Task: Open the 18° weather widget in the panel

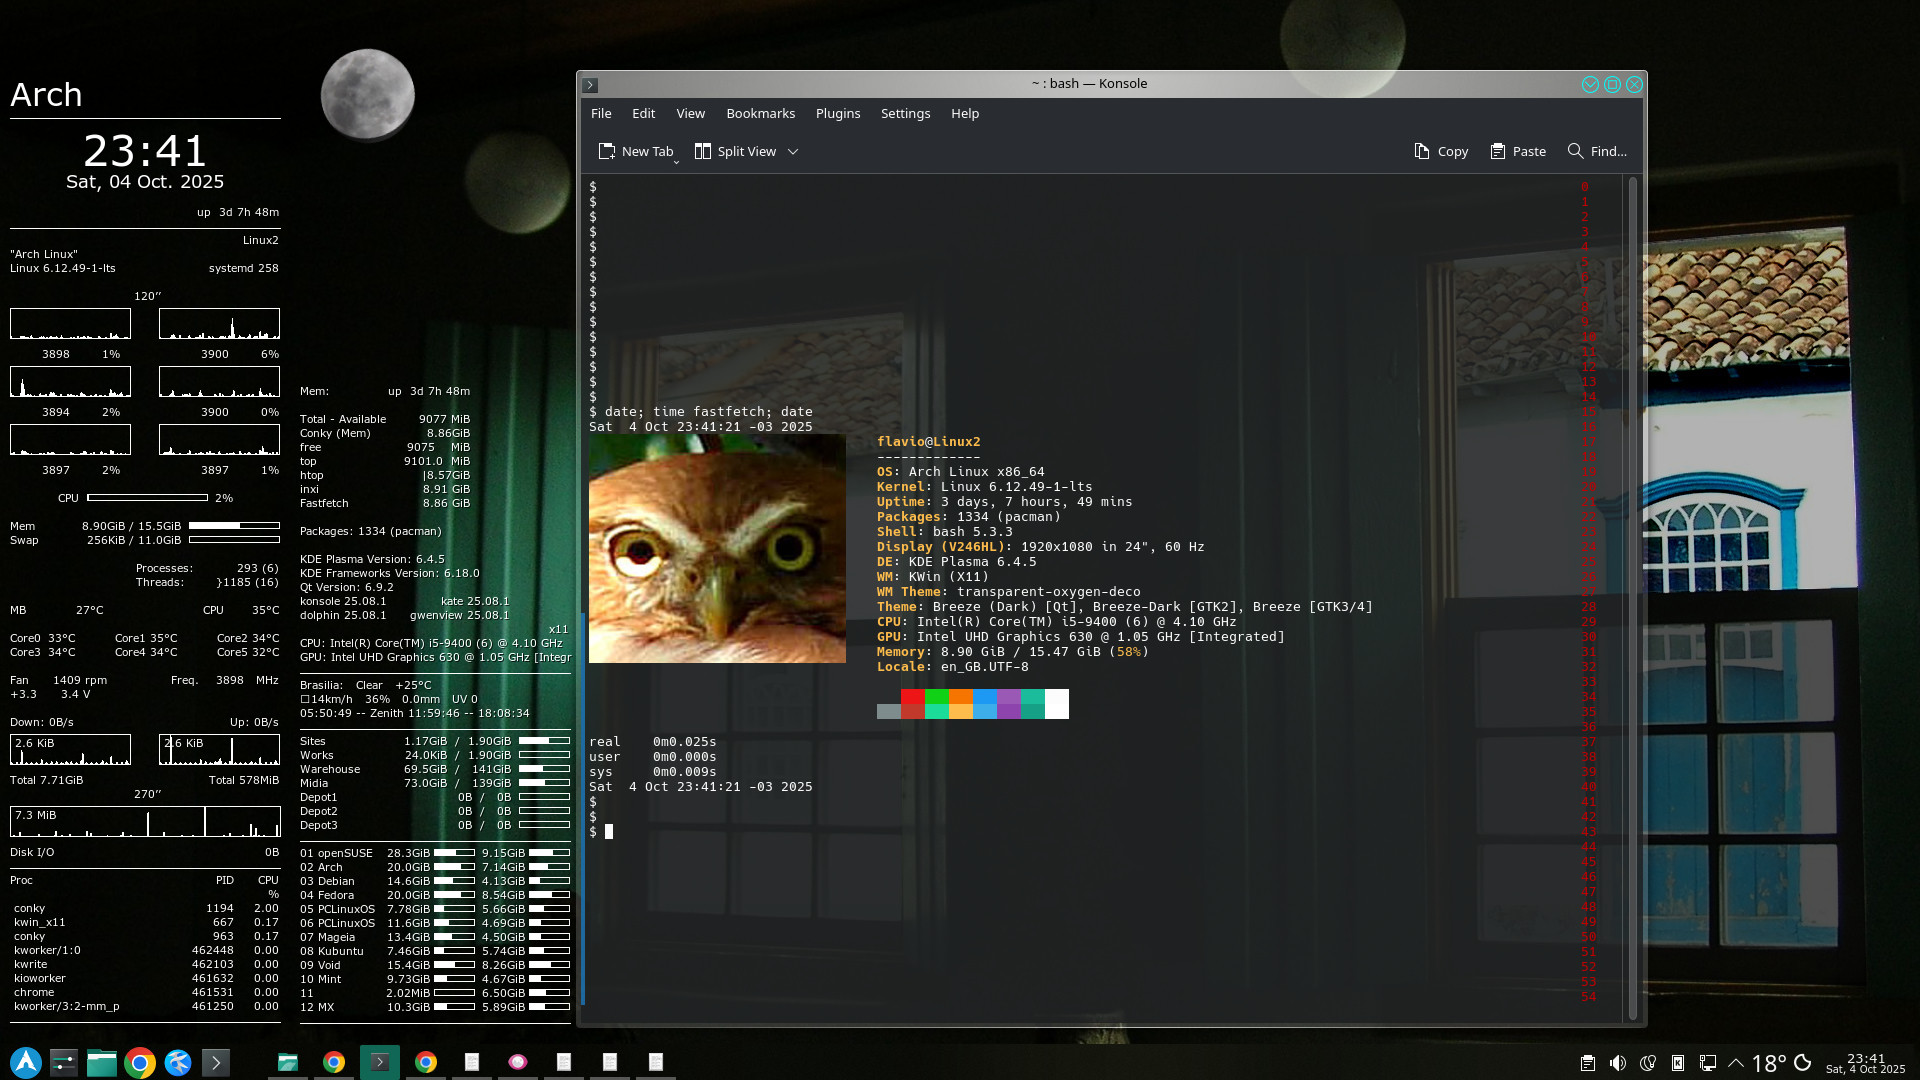Action: pos(1768,1063)
